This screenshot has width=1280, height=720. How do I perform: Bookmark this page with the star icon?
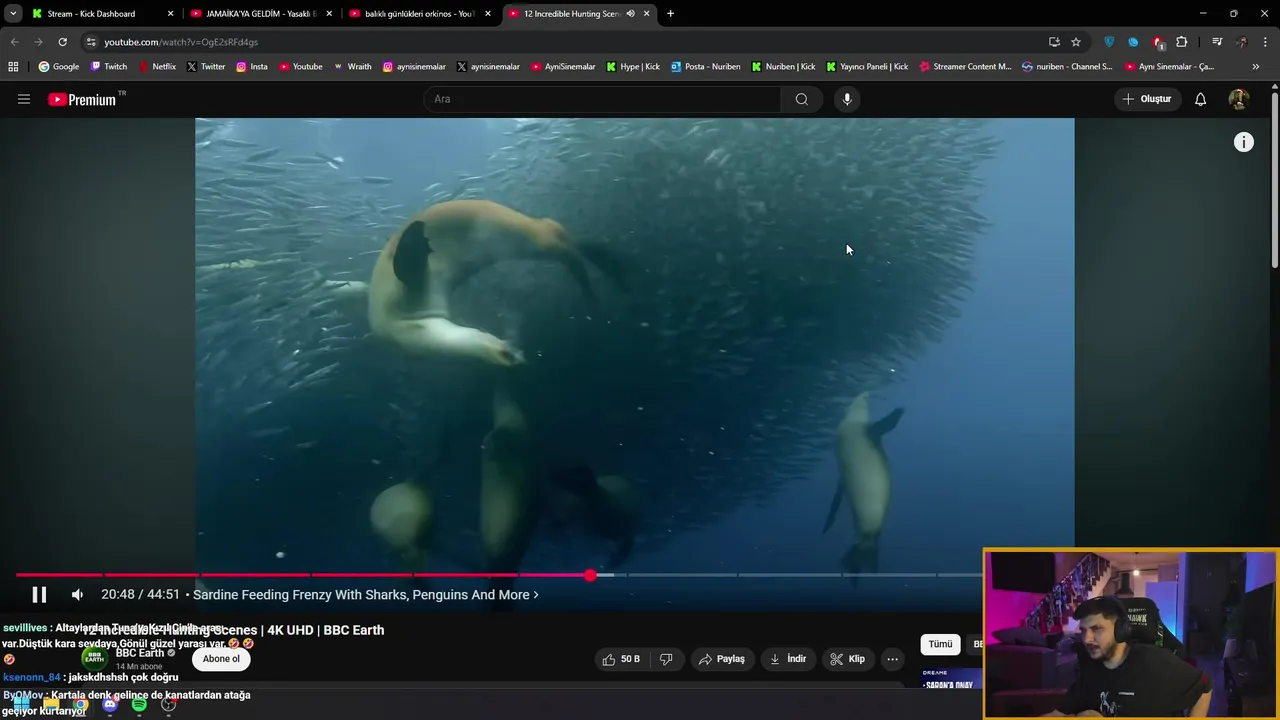tap(1076, 42)
